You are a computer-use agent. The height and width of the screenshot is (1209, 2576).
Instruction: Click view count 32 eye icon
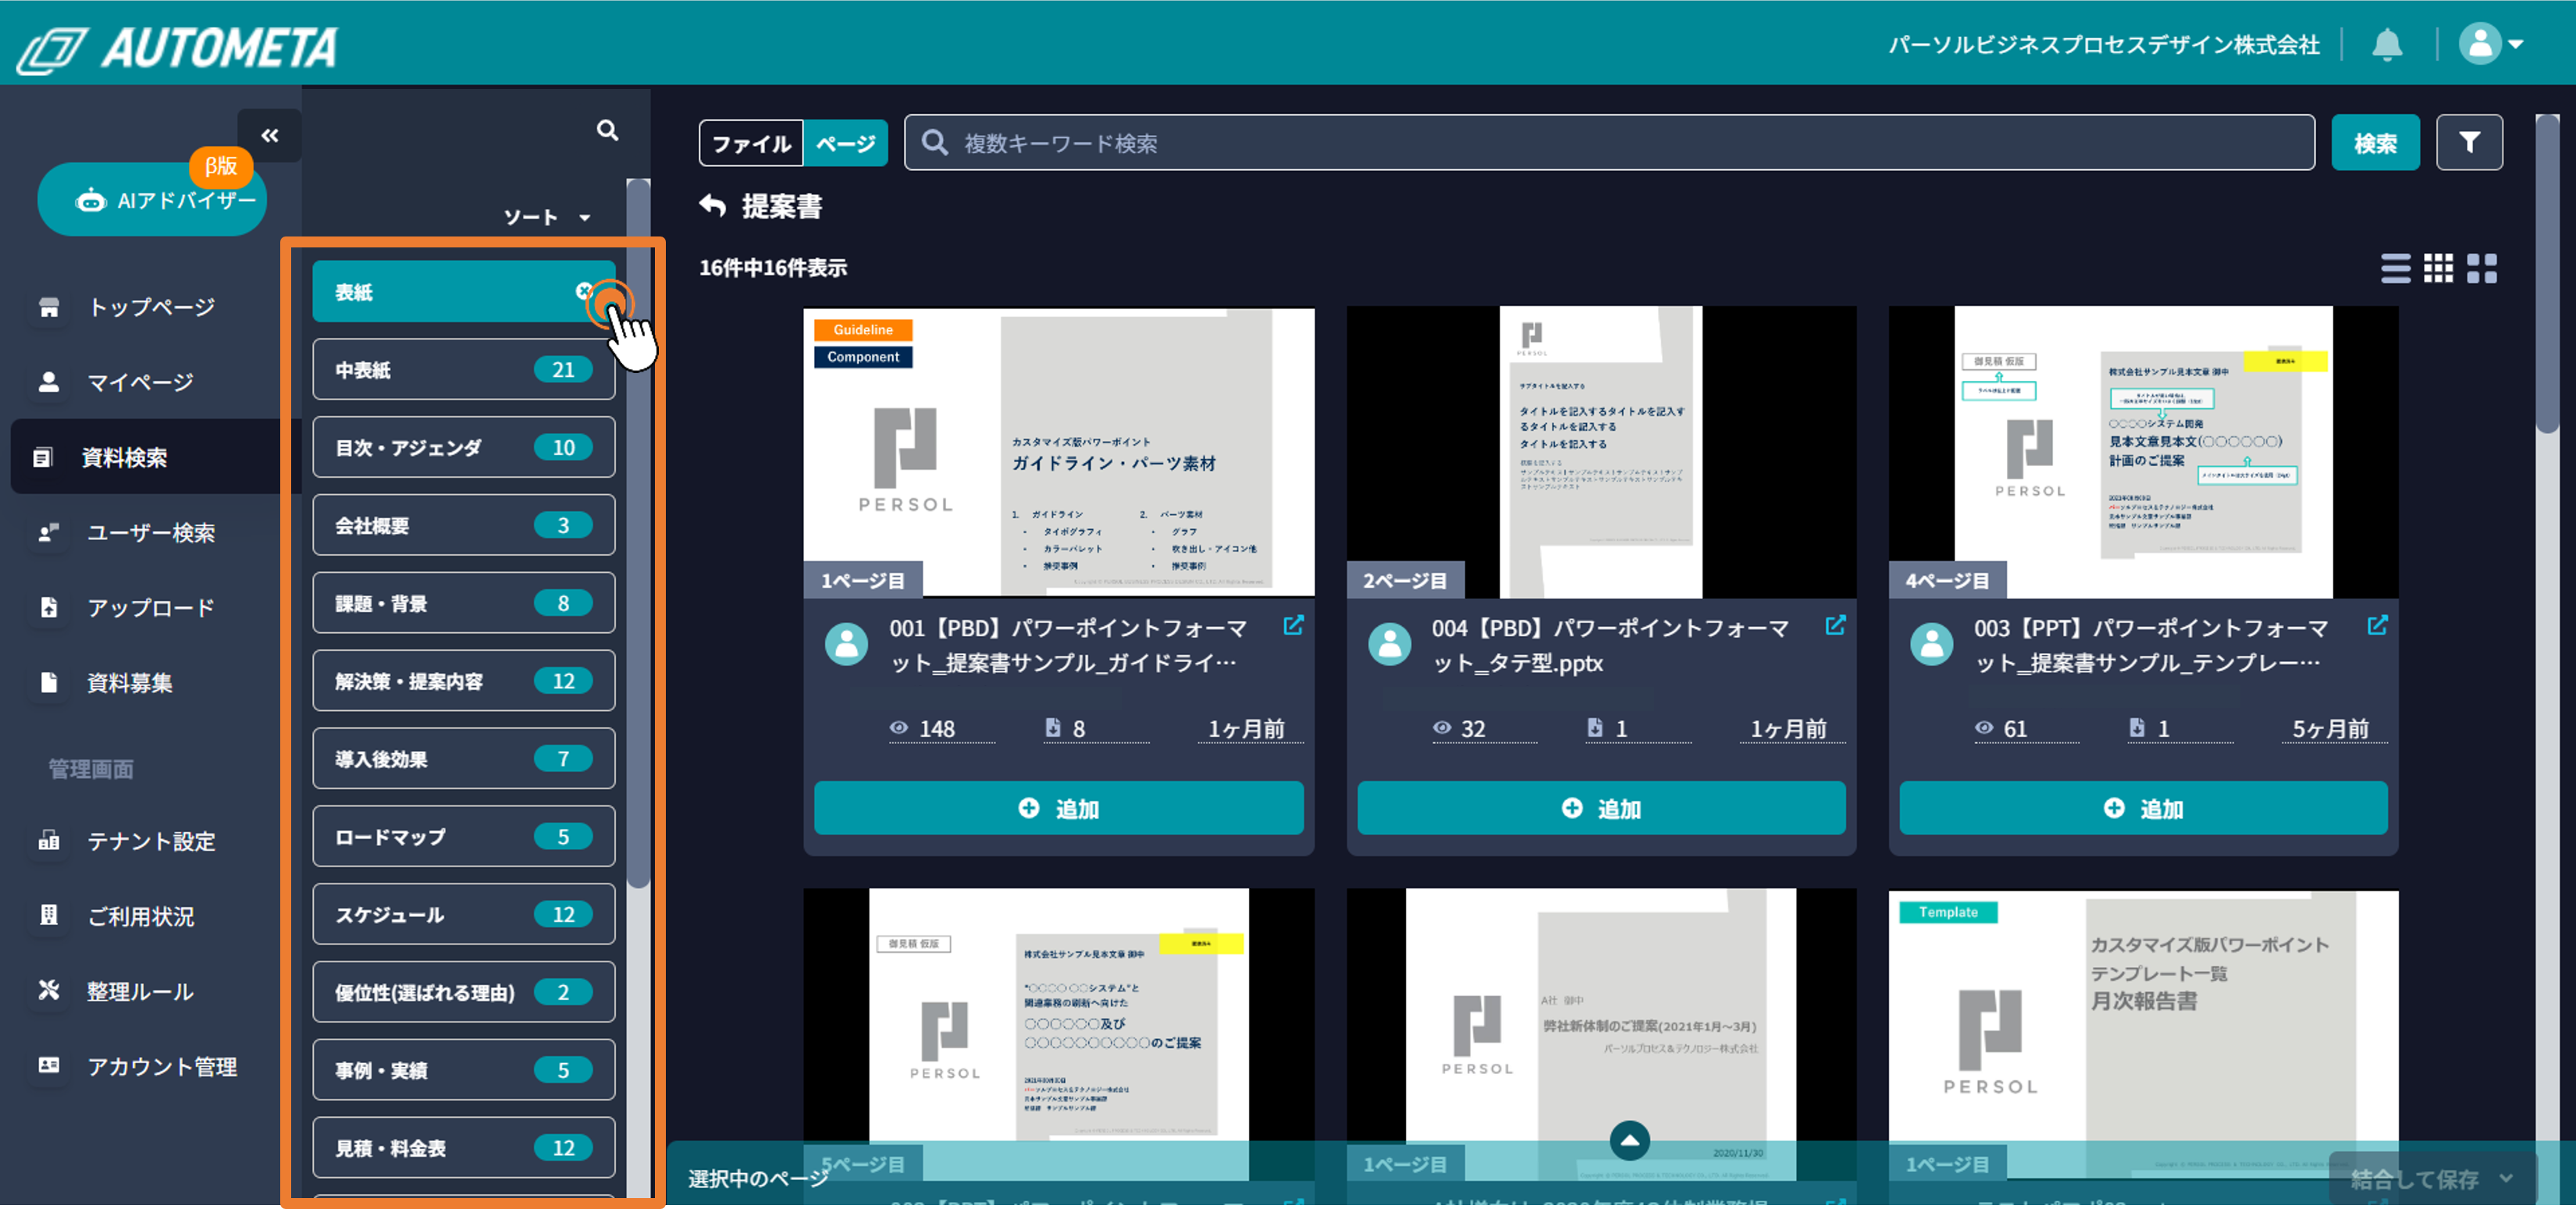click(1441, 728)
